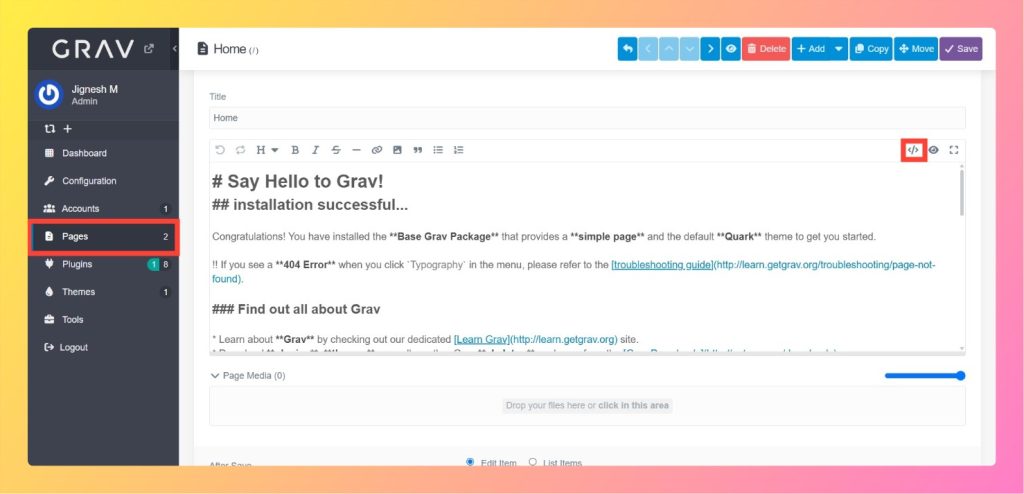Viewport: 1024px width, 494px height.
Task: Enter fullscreen editor mode
Action: click(x=954, y=150)
